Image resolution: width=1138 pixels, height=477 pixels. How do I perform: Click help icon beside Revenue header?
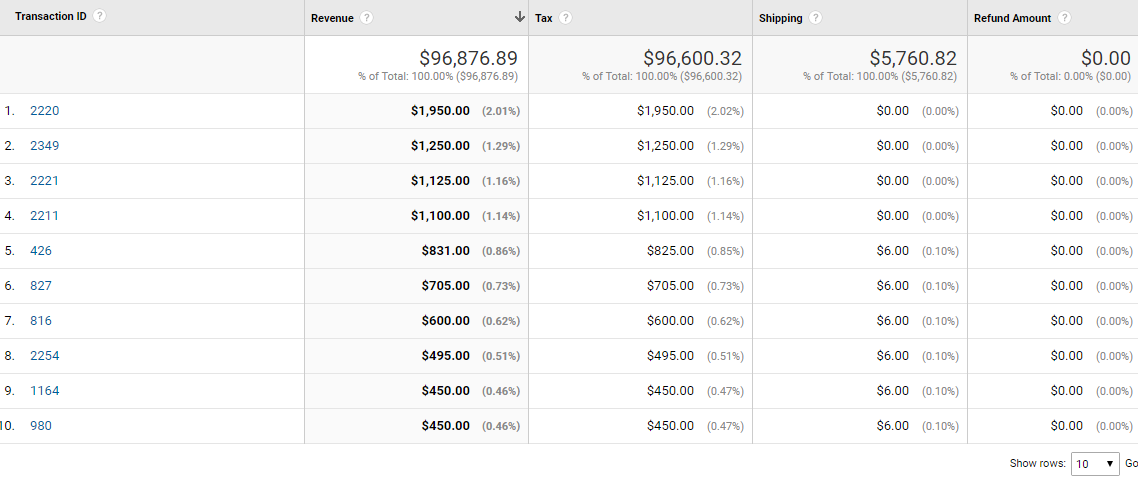tap(367, 18)
